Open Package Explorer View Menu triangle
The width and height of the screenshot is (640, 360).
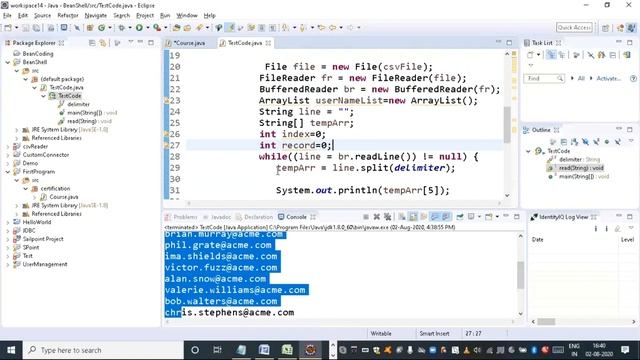pyautogui.click(x=131, y=42)
